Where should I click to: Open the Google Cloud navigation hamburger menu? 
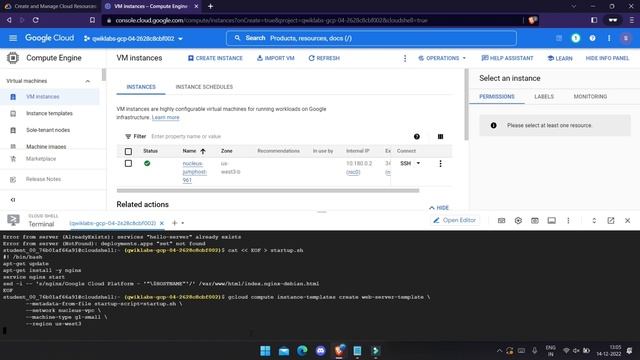tap(13, 38)
